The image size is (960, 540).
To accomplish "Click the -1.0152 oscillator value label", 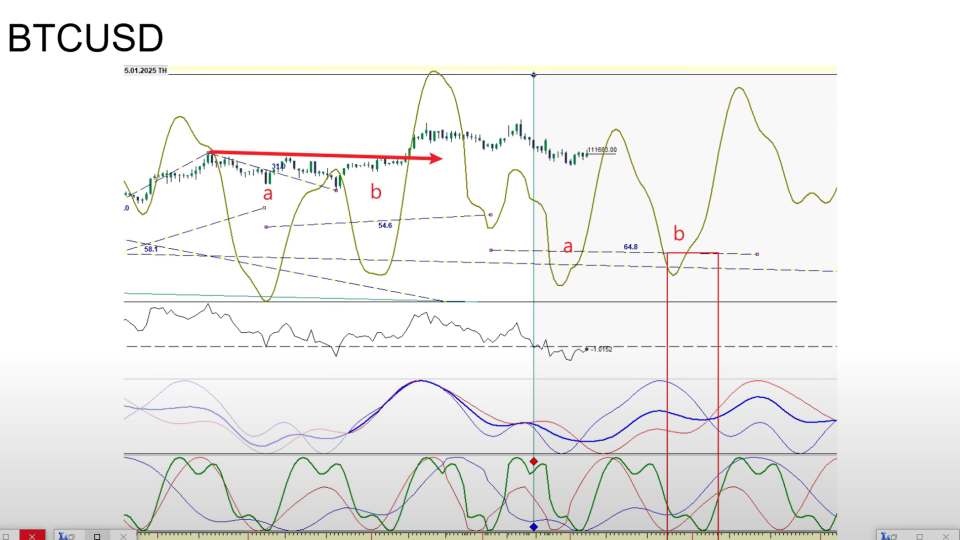I will tap(601, 349).
